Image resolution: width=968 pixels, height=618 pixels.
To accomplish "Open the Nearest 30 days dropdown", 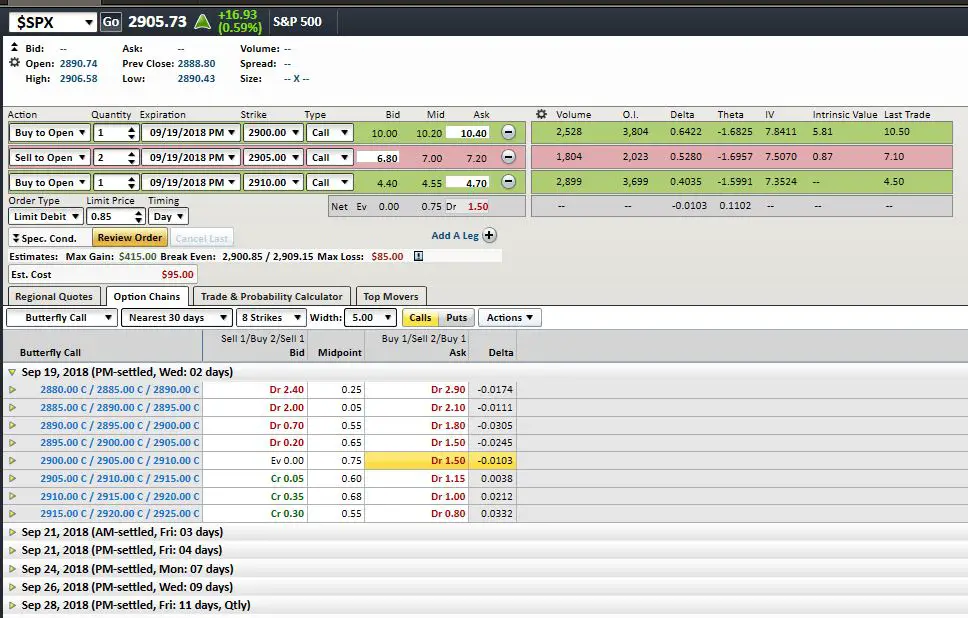I will [177, 317].
